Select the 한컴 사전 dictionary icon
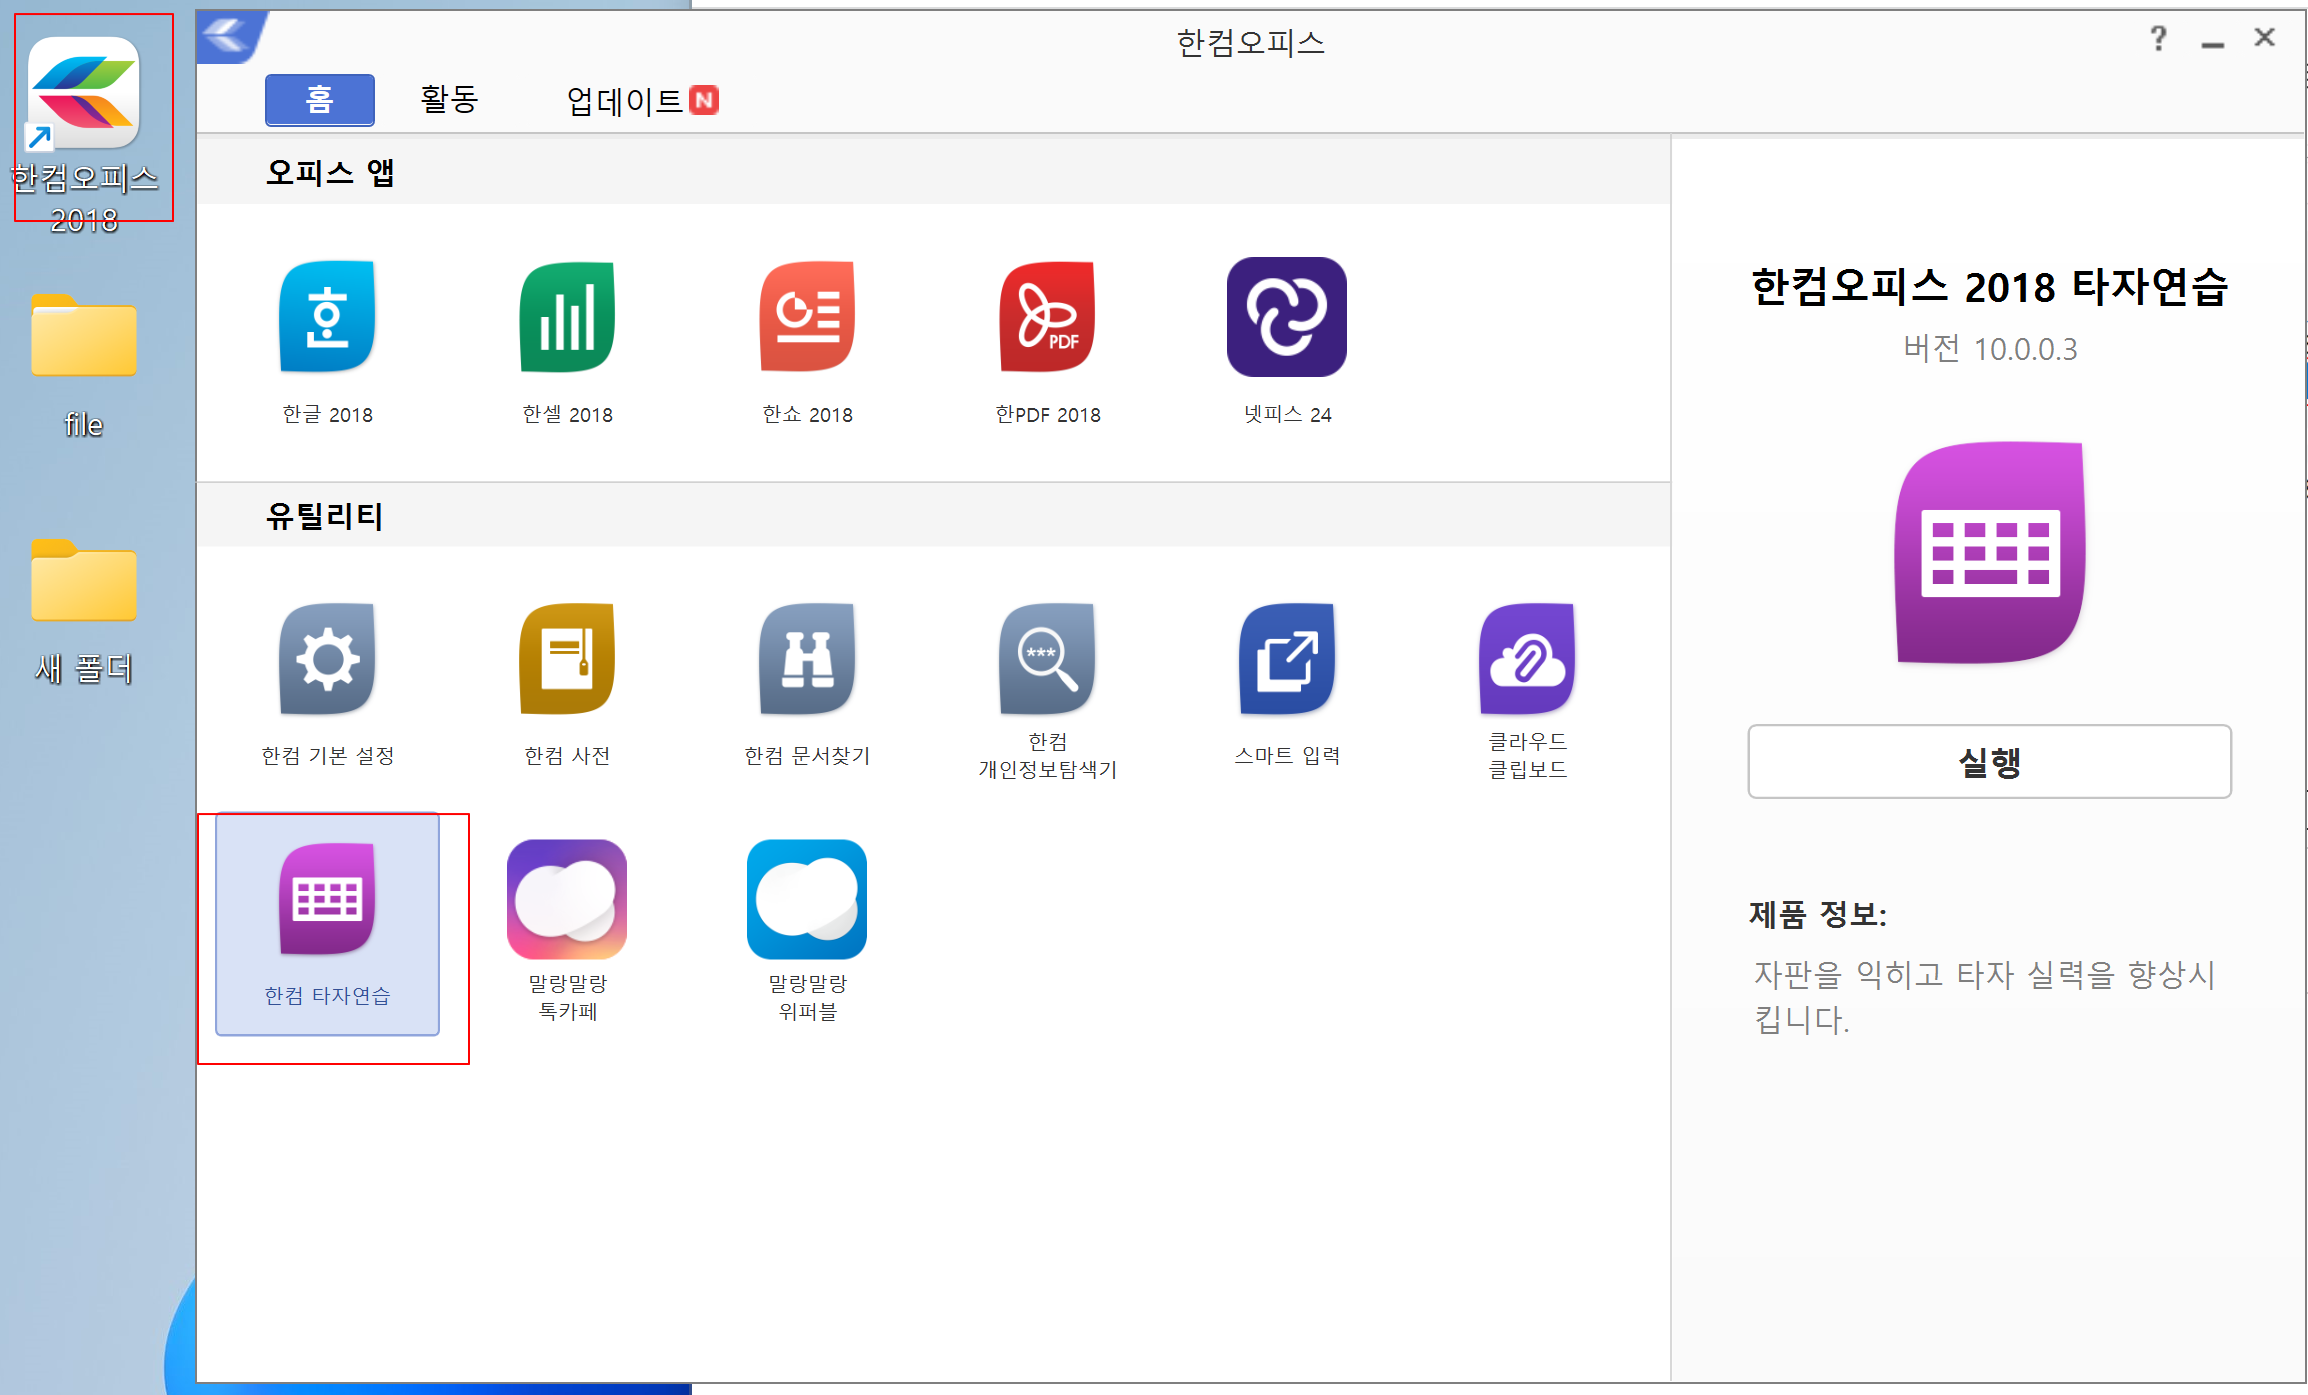Screen dimensions: 2308x1395 tap(567, 659)
